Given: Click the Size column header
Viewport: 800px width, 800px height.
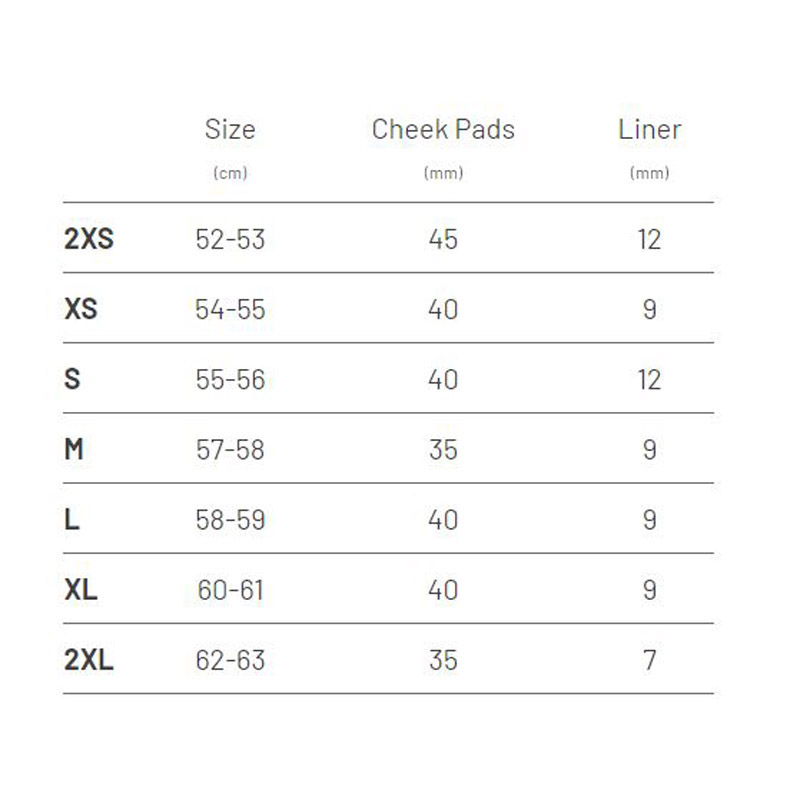Looking at the screenshot, I should [230, 130].
